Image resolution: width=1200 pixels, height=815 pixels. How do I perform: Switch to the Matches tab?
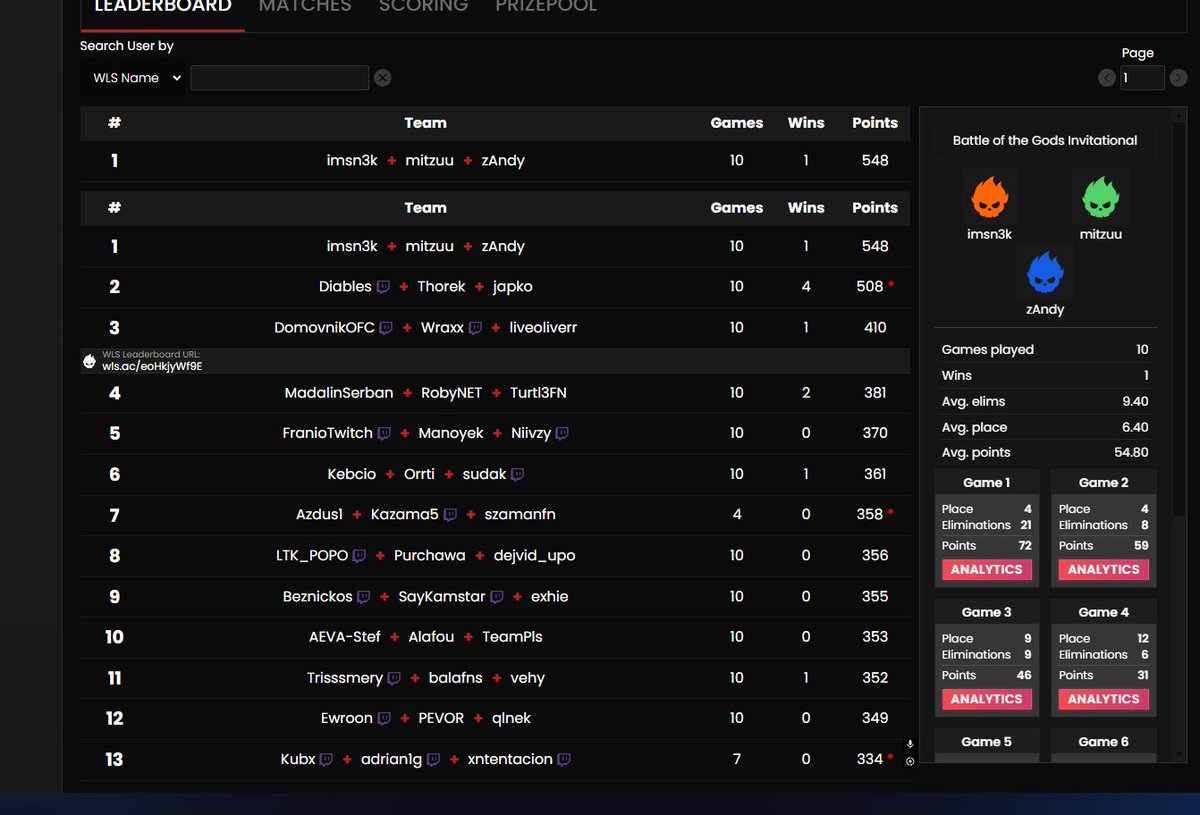coord(305,6)
